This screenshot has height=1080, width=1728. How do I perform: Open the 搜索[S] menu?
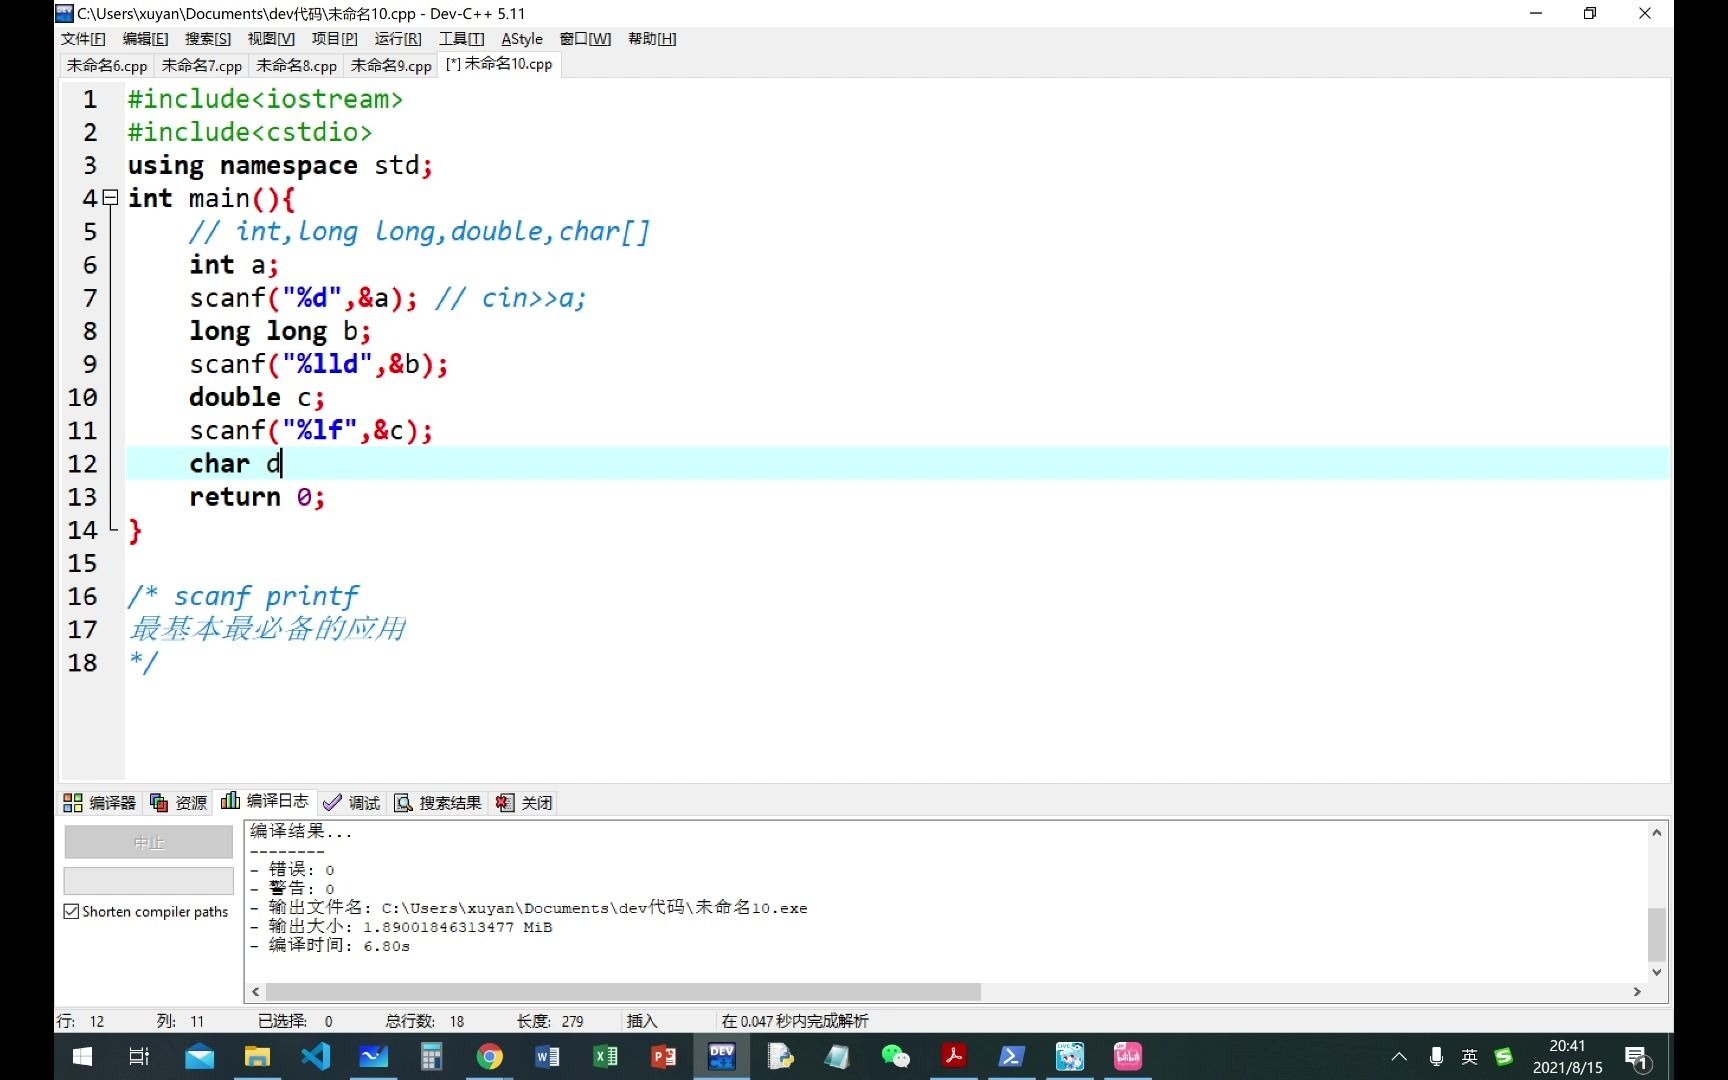(x=208, y=38)
